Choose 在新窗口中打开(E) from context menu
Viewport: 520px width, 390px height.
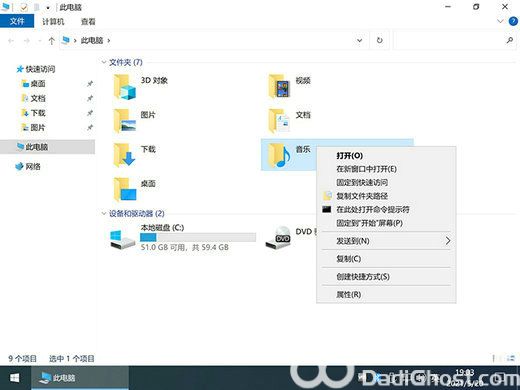tap(386, 169)
